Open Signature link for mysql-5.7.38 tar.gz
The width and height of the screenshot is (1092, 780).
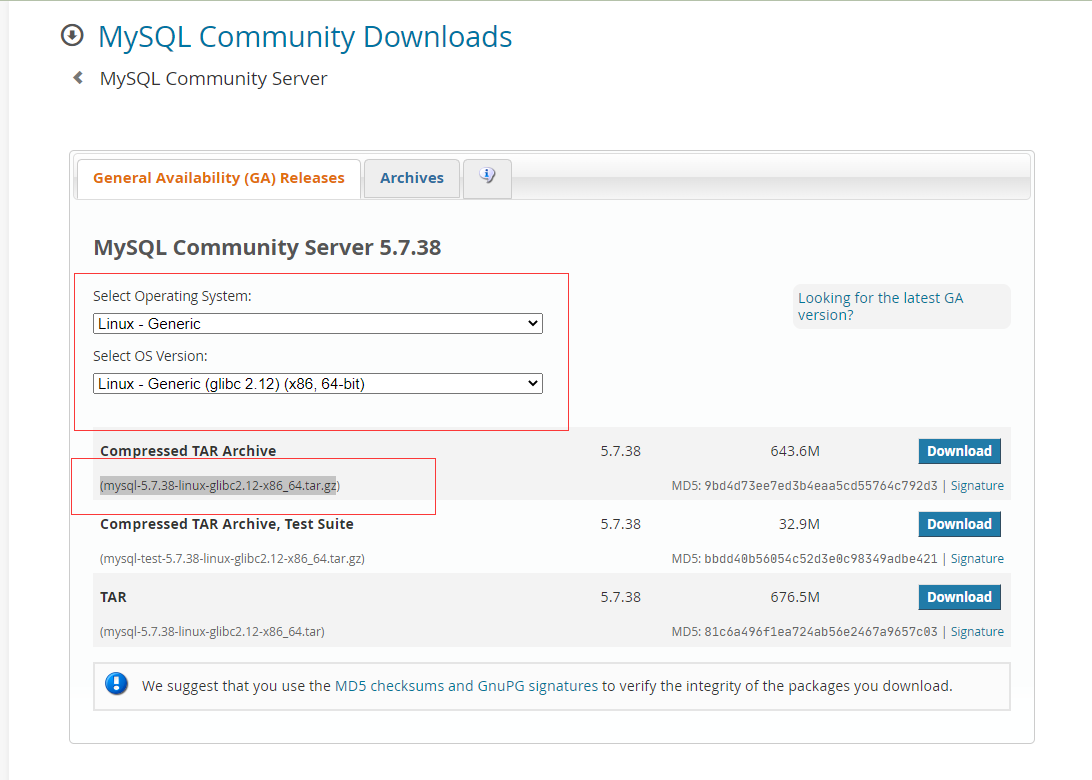click(x=977, y=486)
